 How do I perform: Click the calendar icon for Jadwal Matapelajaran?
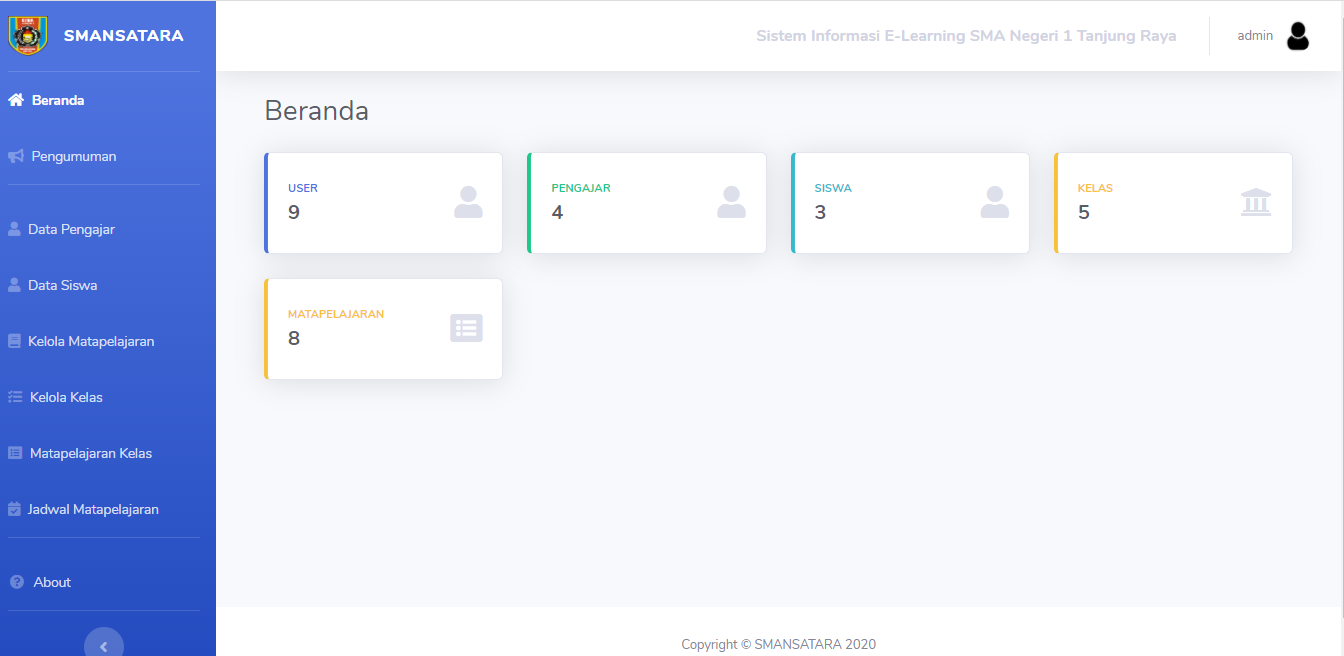[x=14, y=509]
